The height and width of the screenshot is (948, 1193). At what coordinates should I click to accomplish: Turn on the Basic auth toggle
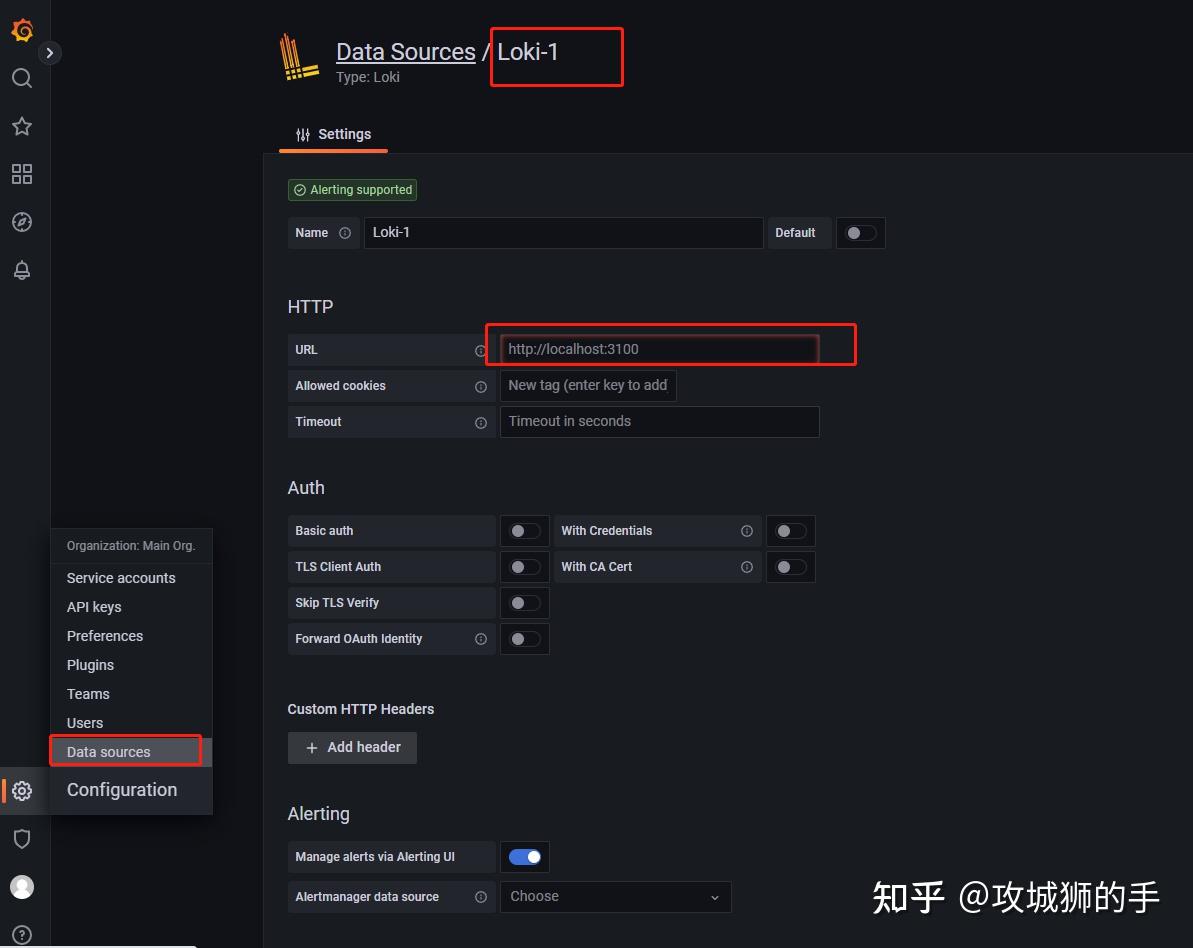click(x=524, y=530)
